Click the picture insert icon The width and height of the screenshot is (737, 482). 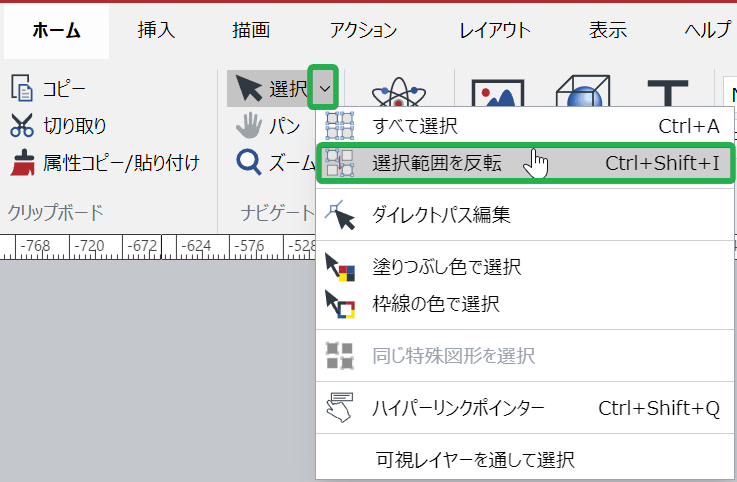pos(498,93)
